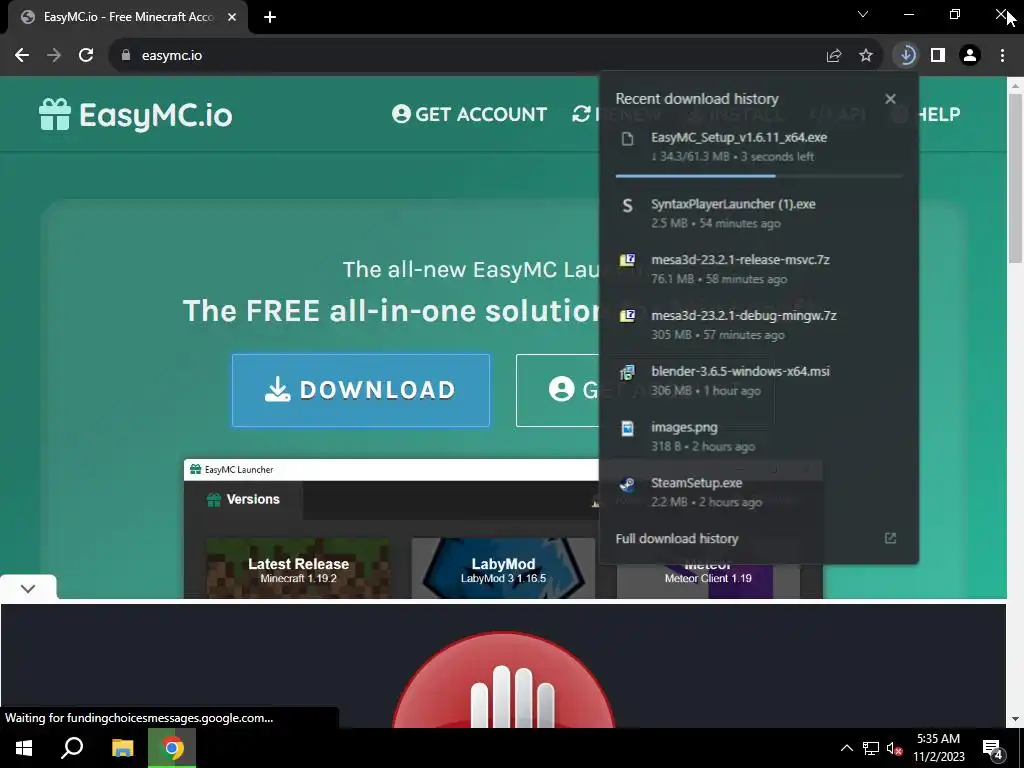This screenshot has width=1024, height=768.
Task: Open Full download history link
Action: [x=677, y=539]
